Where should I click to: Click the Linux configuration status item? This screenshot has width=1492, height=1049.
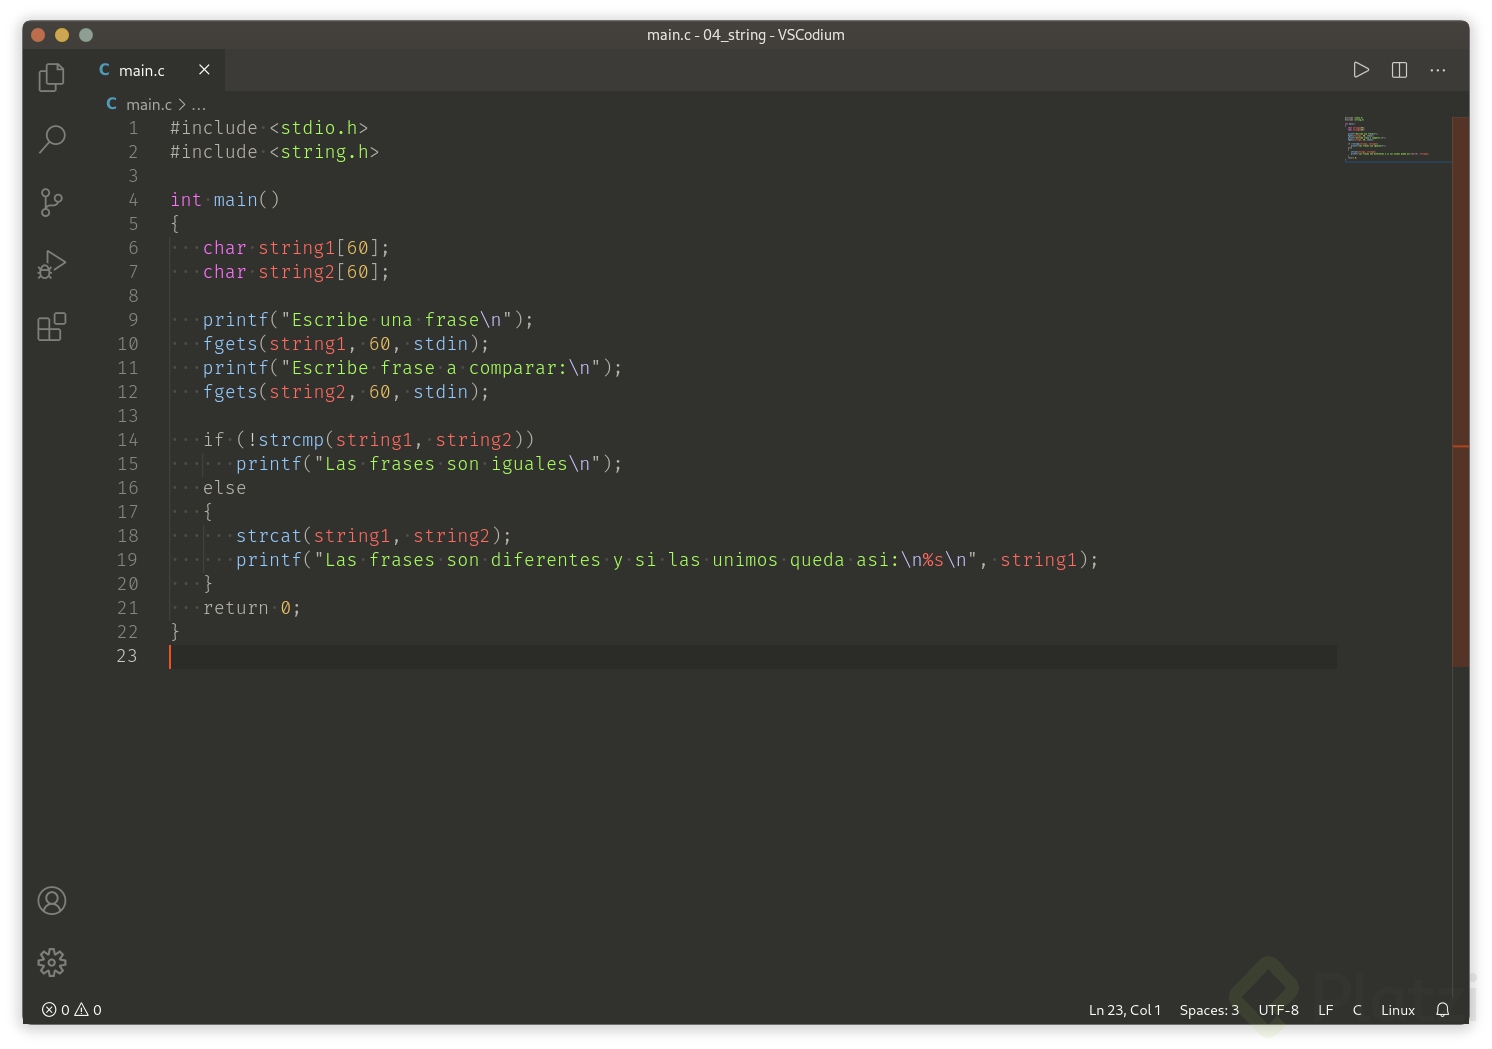click(x=1397, y=1010)
